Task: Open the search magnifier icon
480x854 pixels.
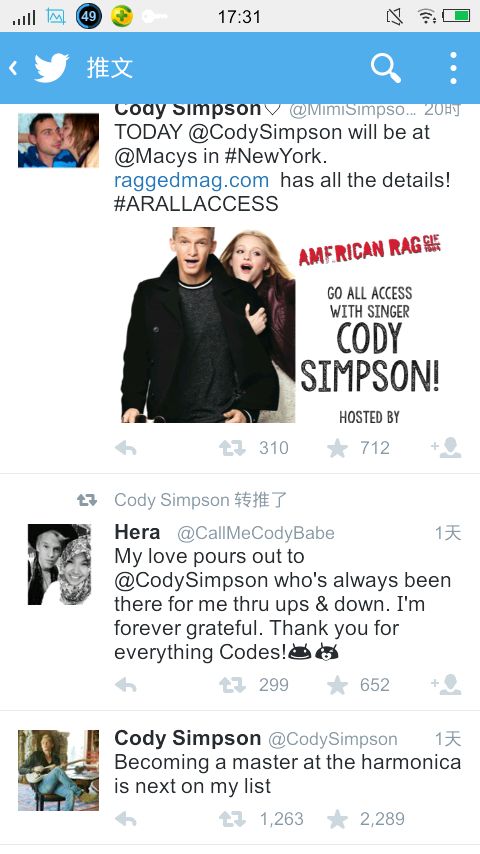Action: coord(386,68)
